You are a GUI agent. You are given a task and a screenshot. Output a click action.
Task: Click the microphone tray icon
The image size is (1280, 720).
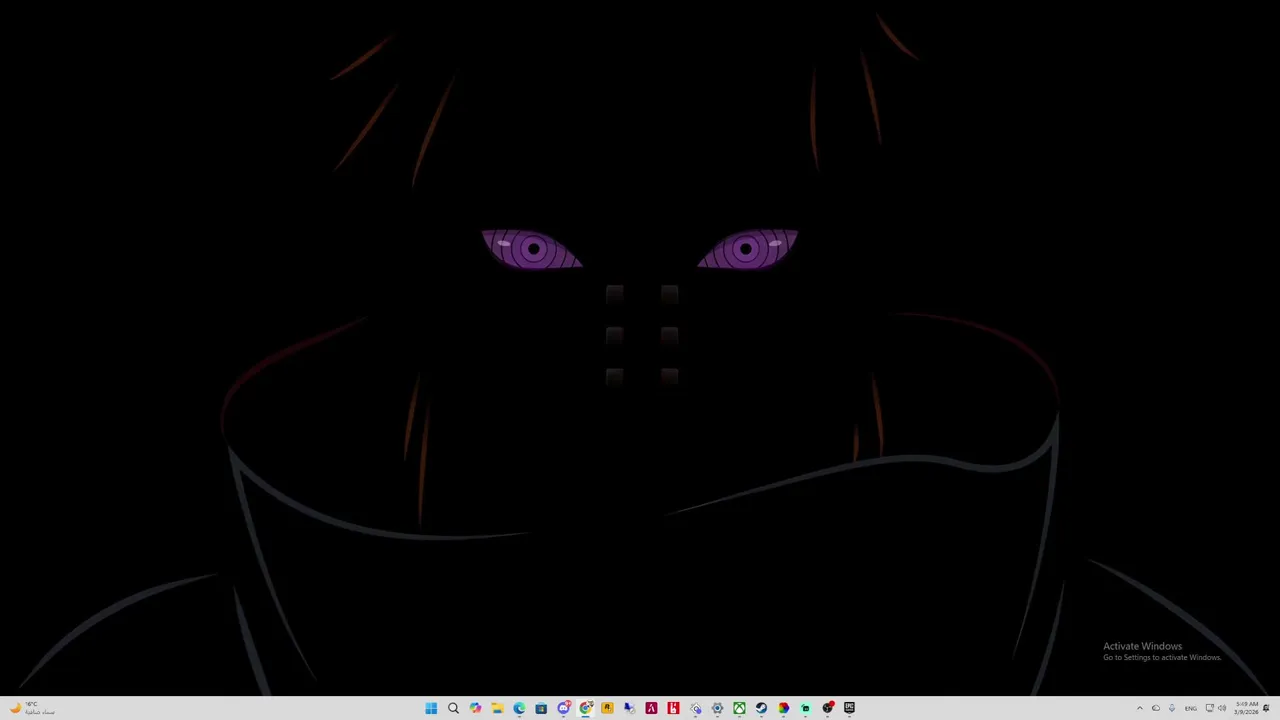point(1172,708)
